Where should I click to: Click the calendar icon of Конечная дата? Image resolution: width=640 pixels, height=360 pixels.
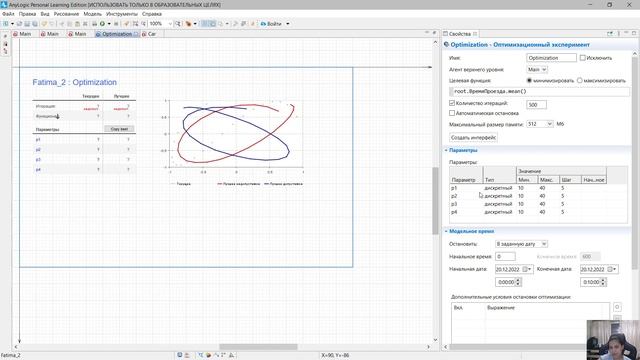(x=611, y=269)
